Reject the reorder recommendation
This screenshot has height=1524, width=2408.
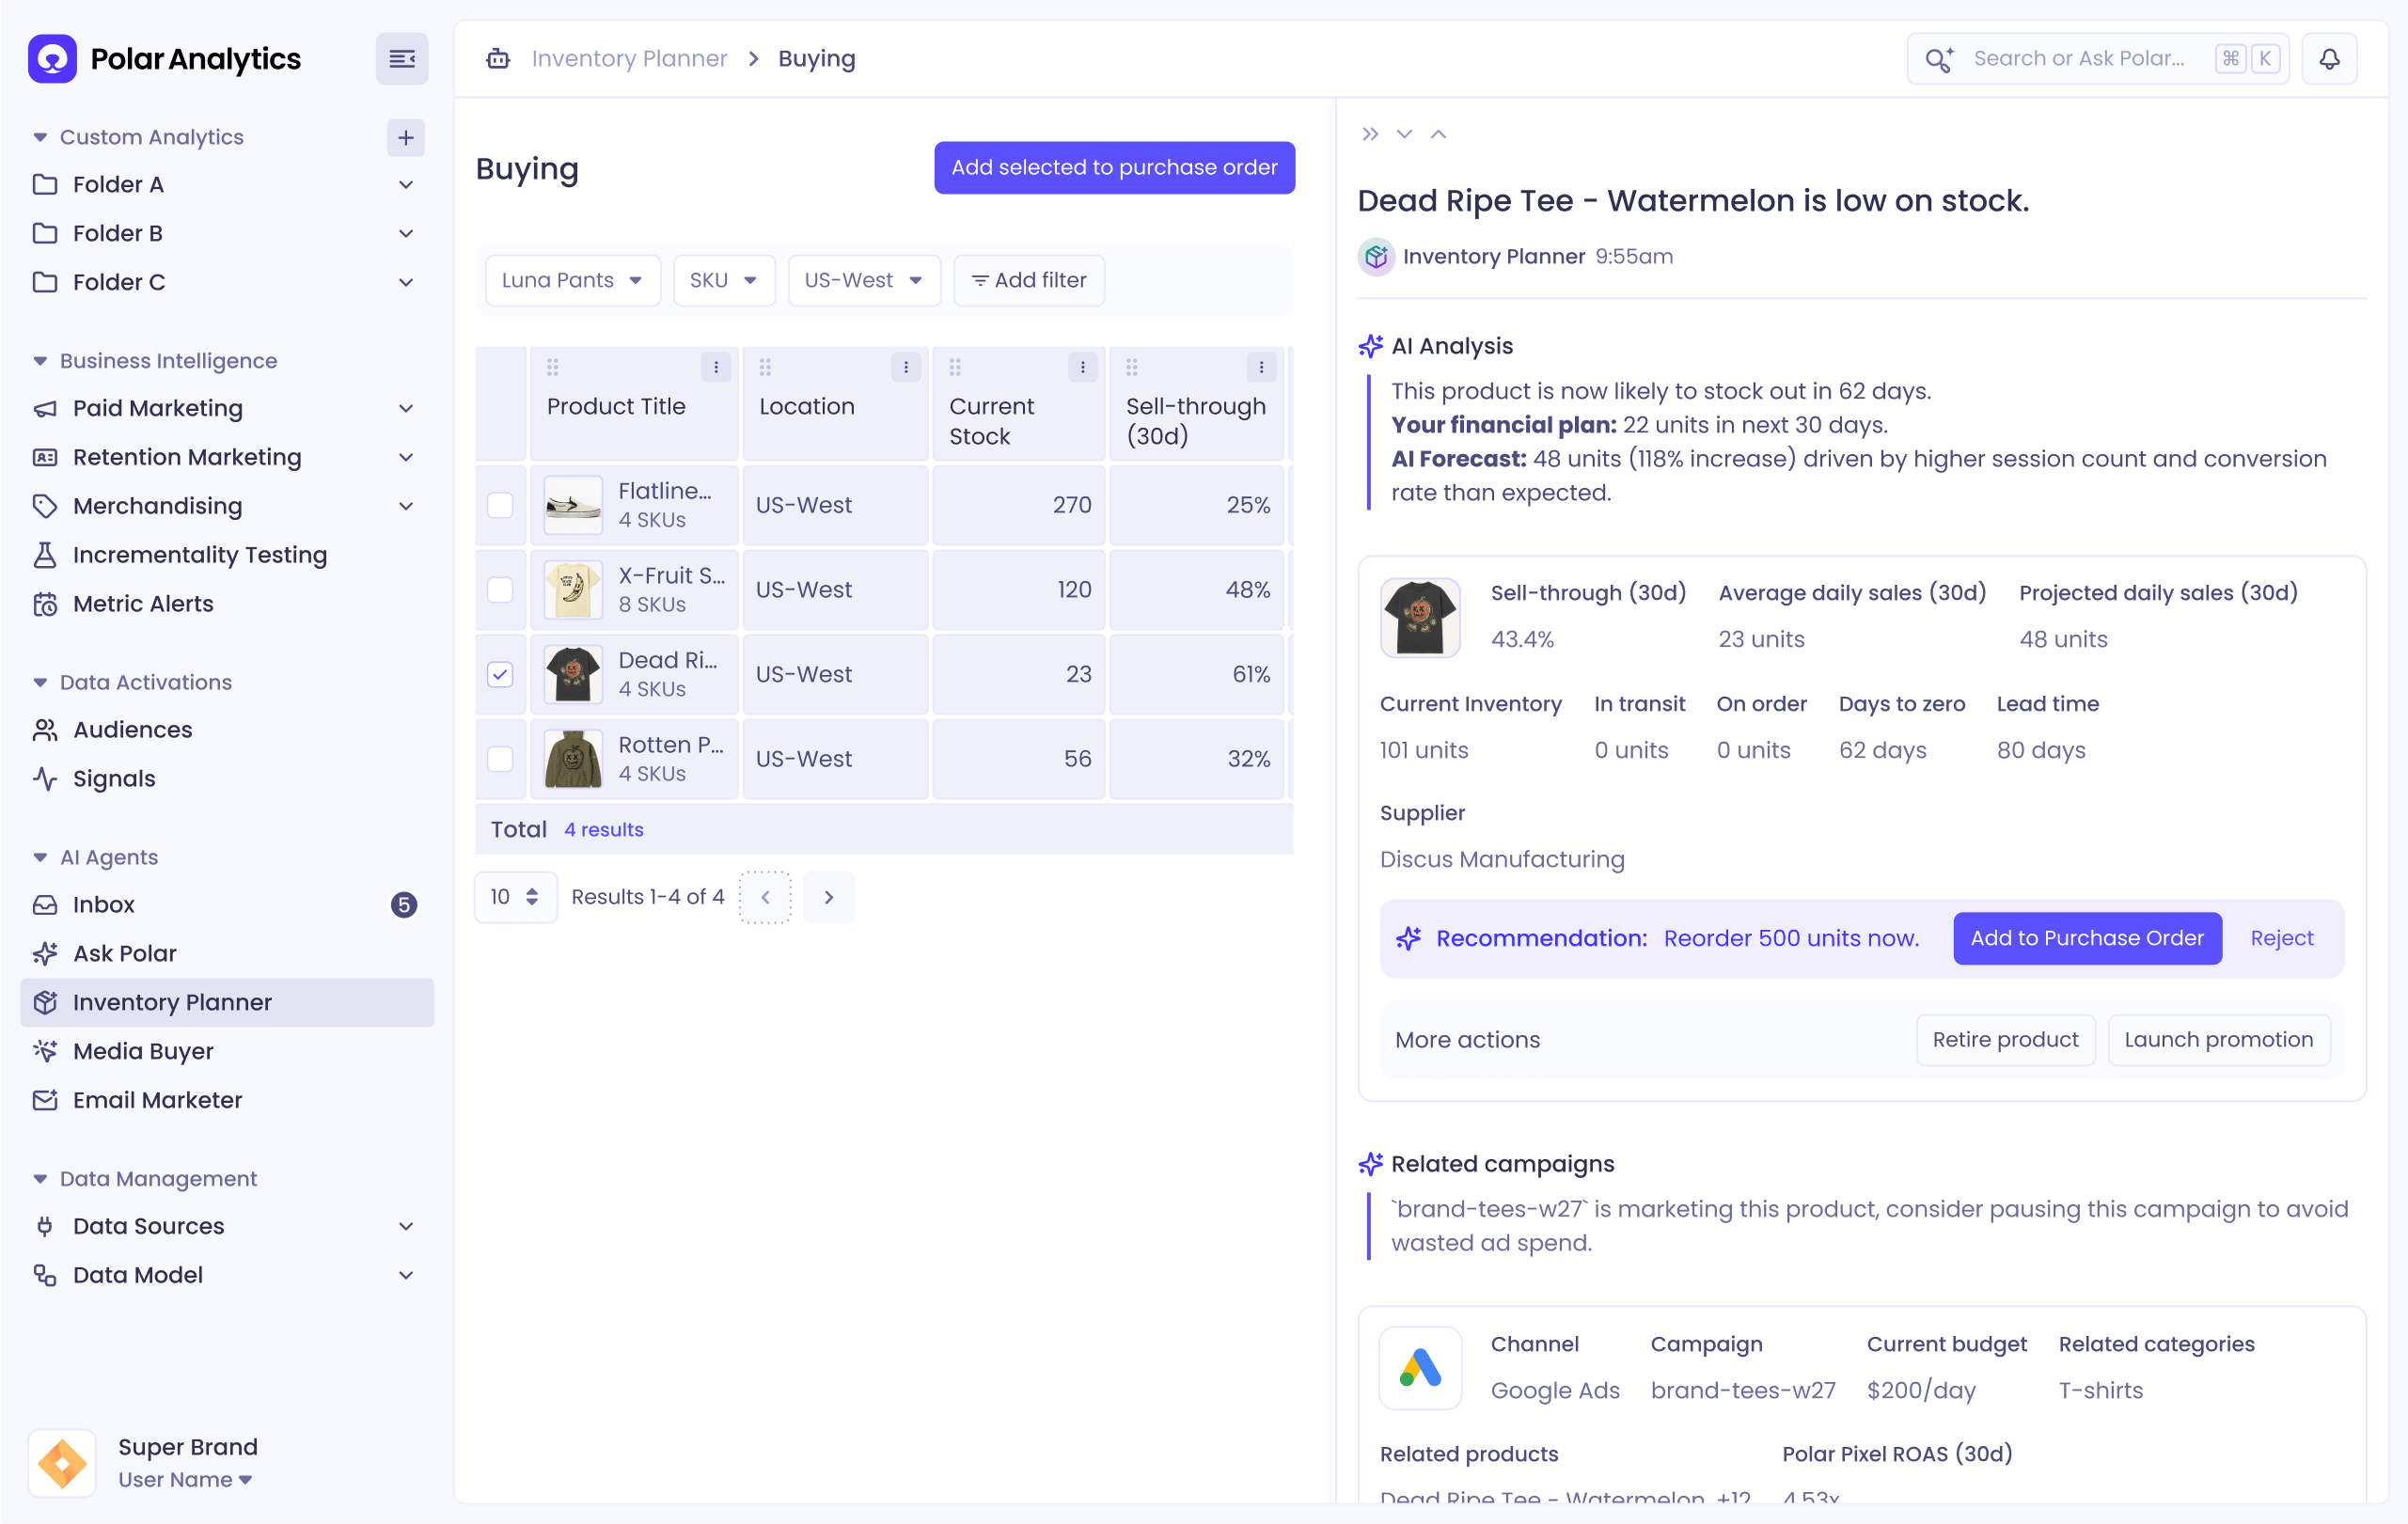tap(2281, 938)
